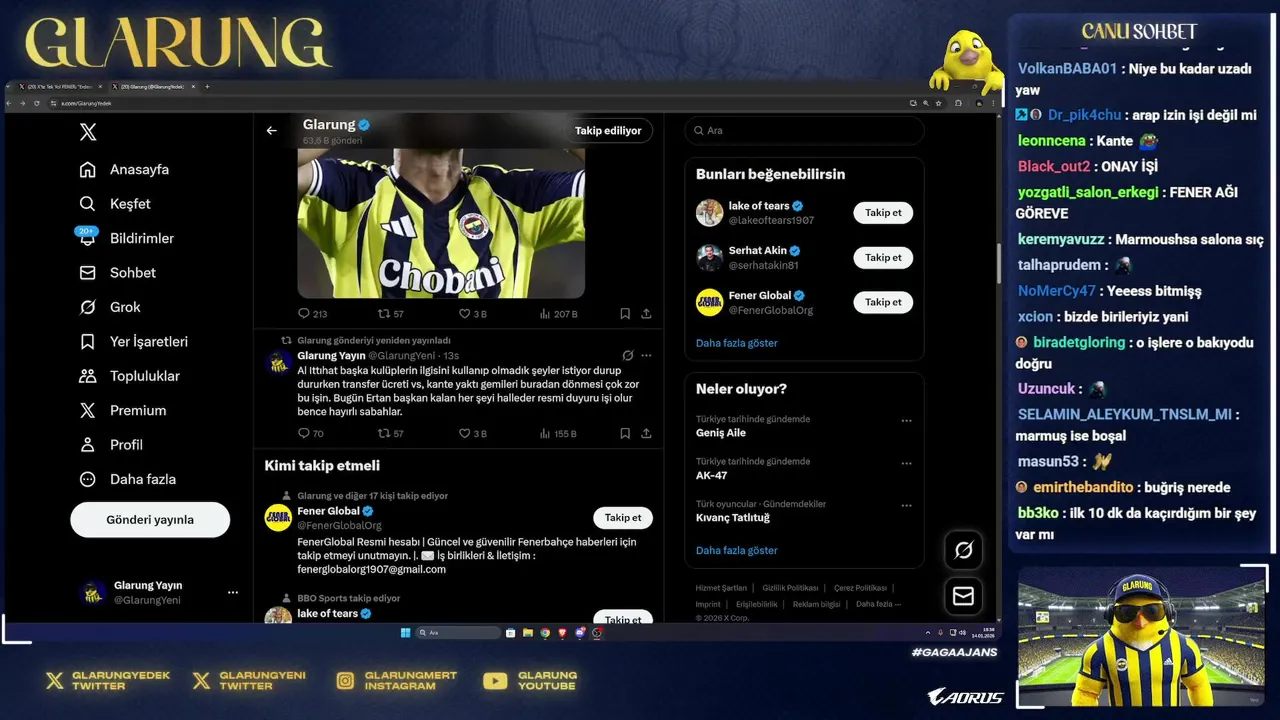Open more options on Al Ittihat post
The height and width of the screenshot is (720, 1280).
click(x=646, y=355)
